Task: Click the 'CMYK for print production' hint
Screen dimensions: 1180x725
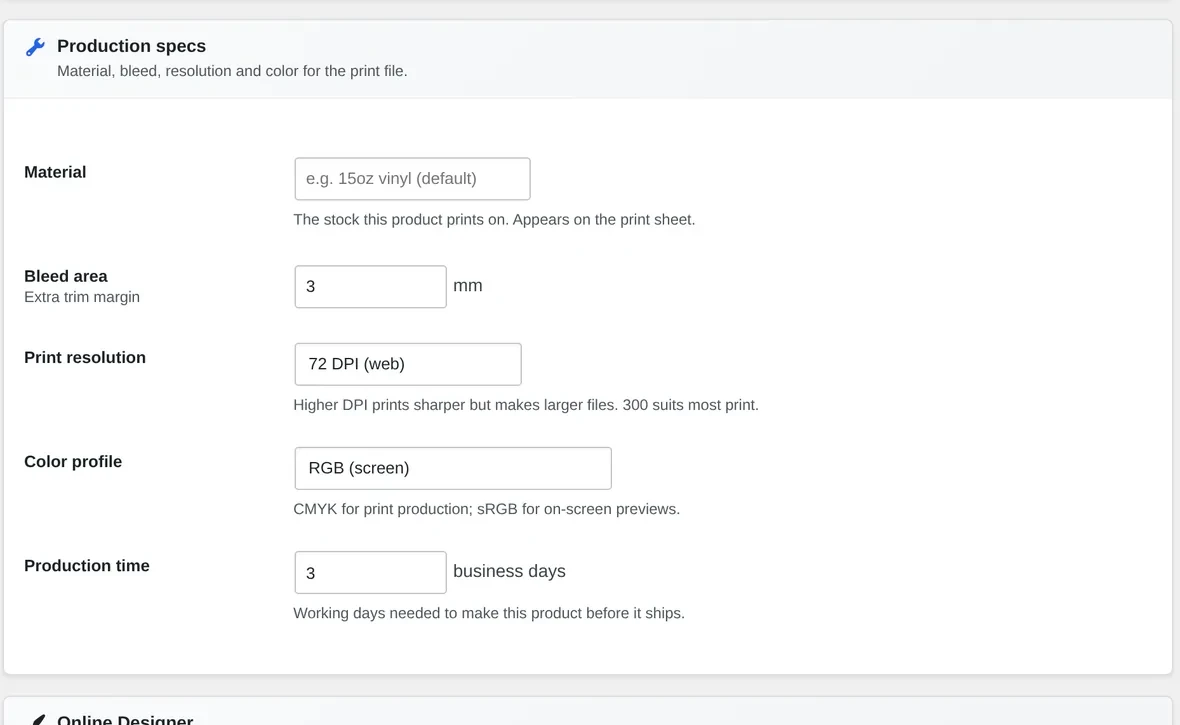Action: pos(487,509)
